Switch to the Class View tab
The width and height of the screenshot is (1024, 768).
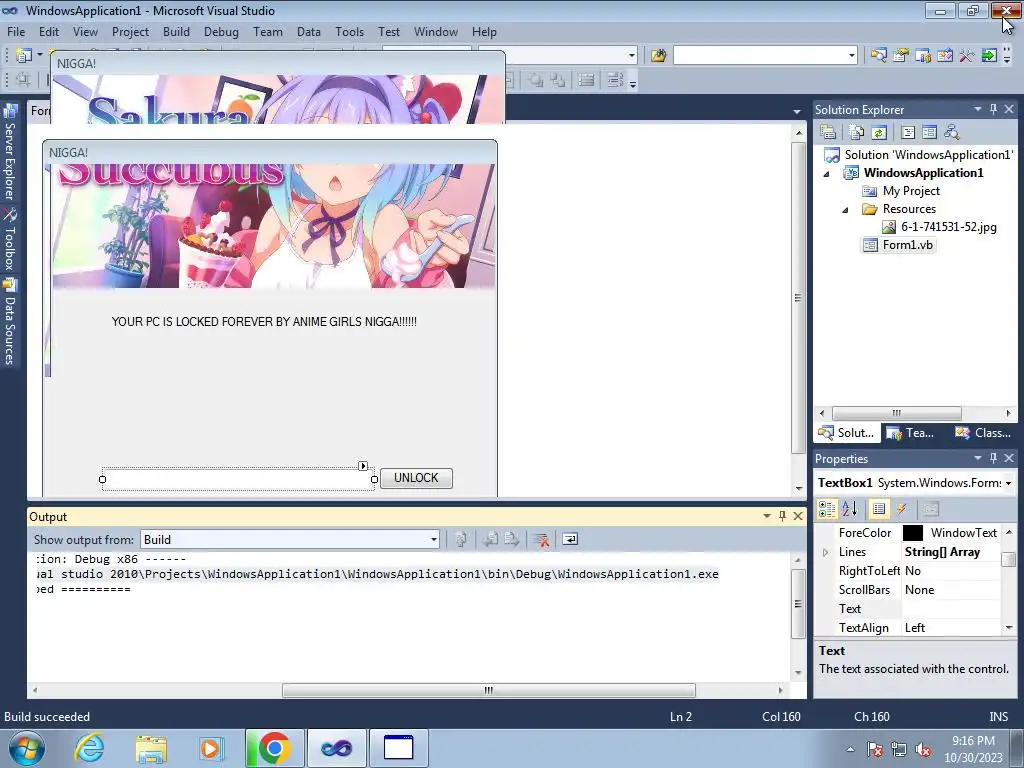point(984,433)
